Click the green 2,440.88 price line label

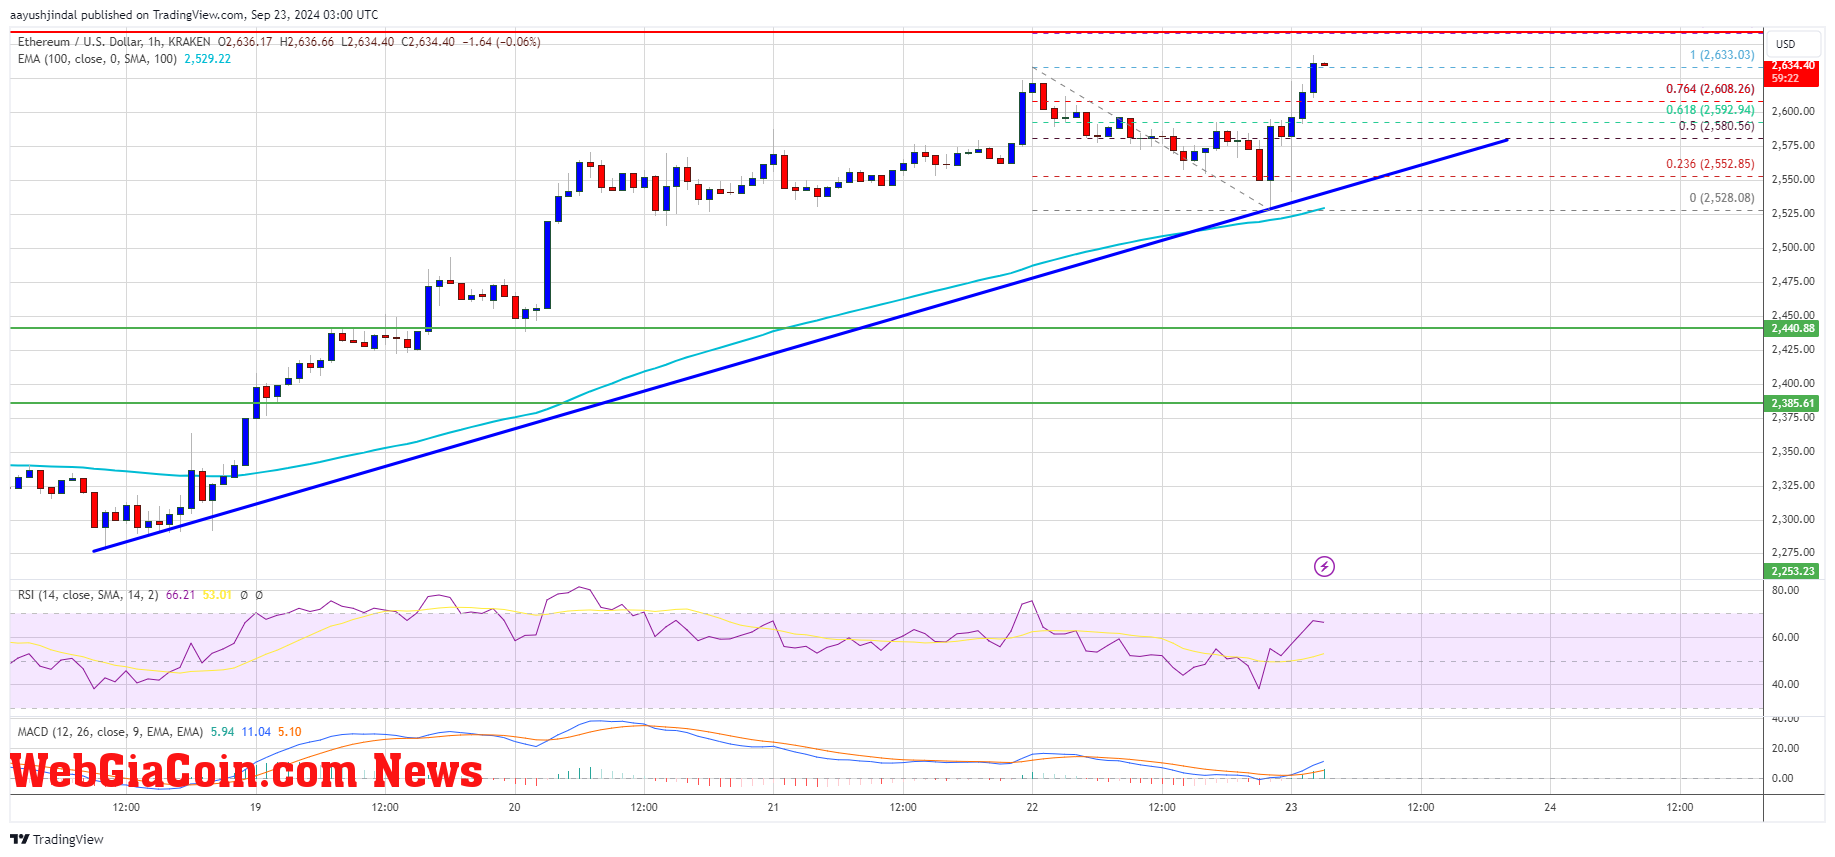(1793, 328)
